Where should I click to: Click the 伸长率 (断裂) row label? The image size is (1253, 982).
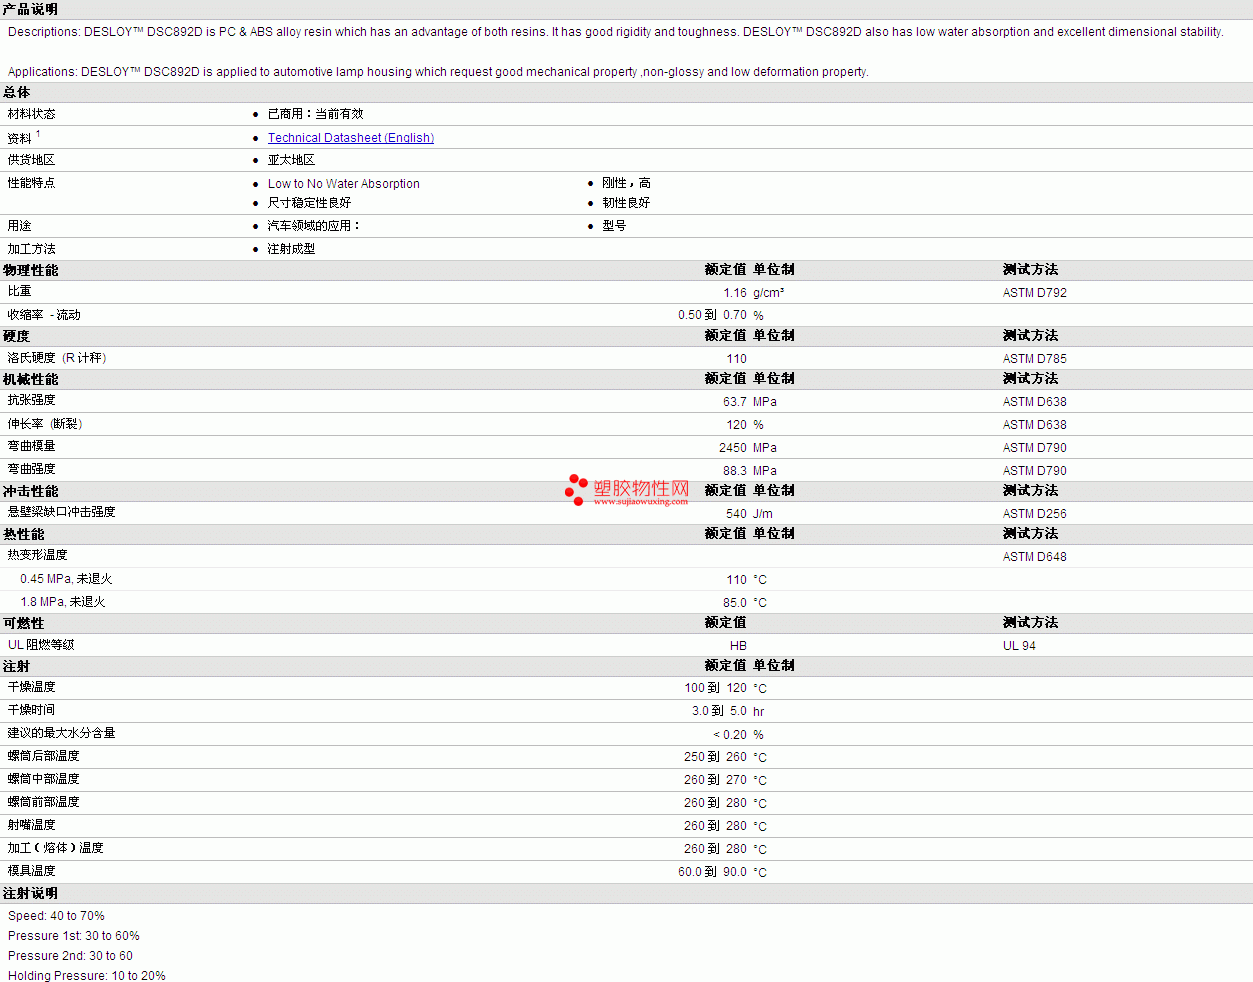(x=45, y=424)
